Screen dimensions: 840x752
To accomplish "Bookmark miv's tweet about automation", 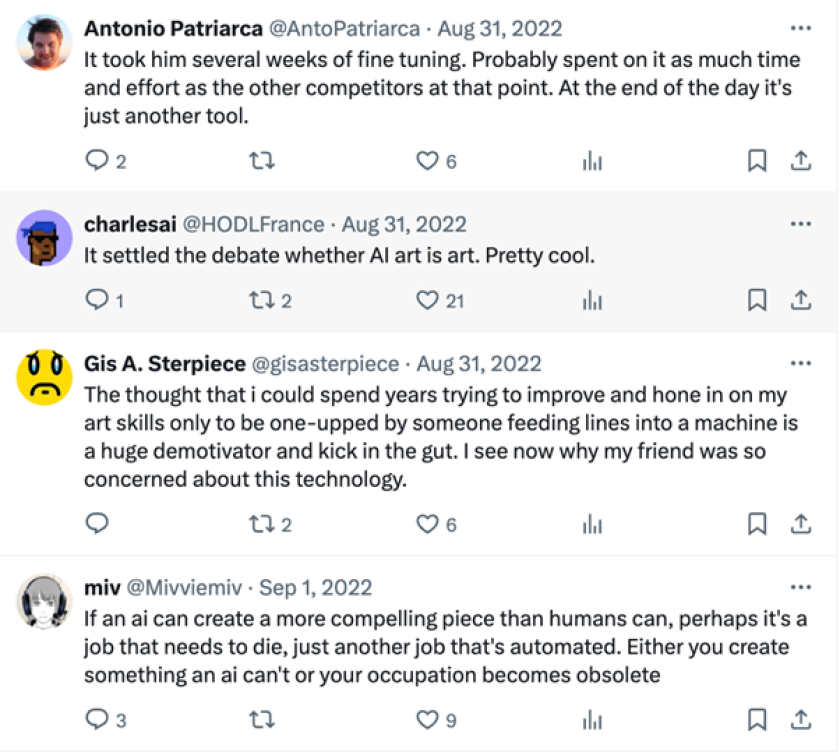I will click(757, 719).
